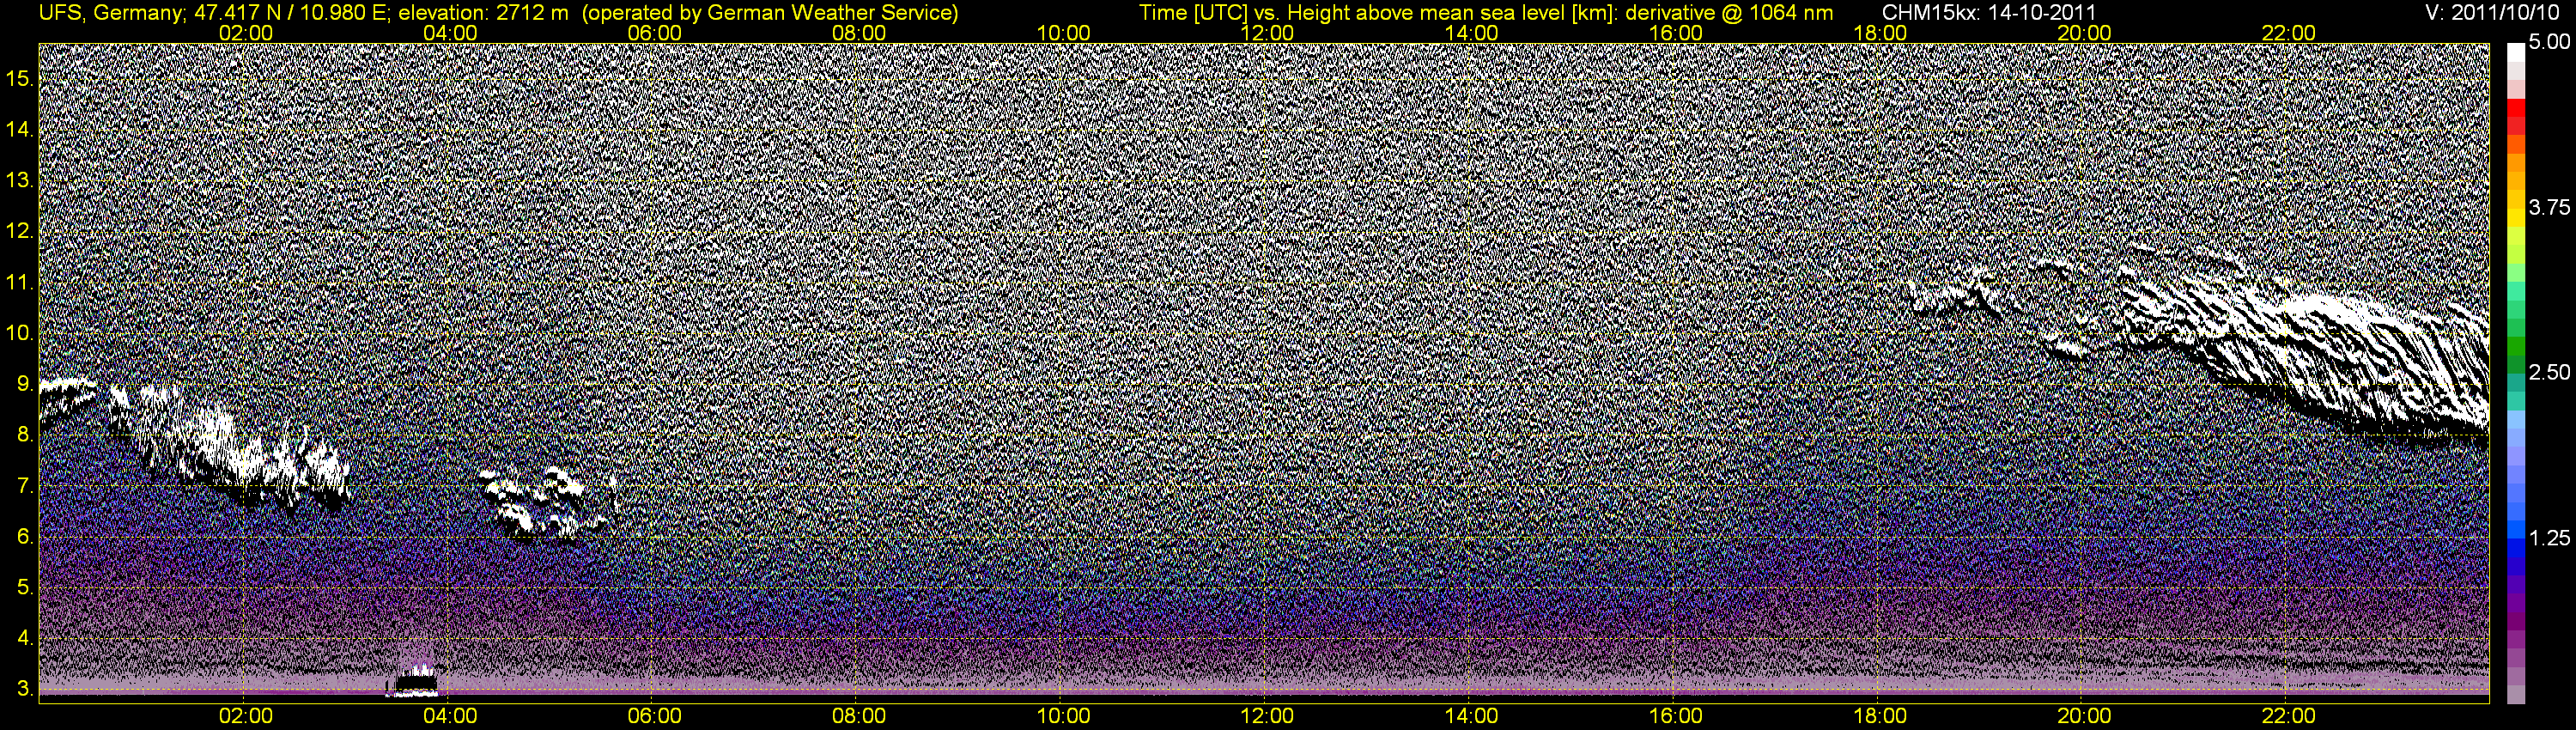Click the station title 'UFS, Germany; 47.417 N / 10.980 E'
Viewport: 2576px width, 730px height.
215,13
